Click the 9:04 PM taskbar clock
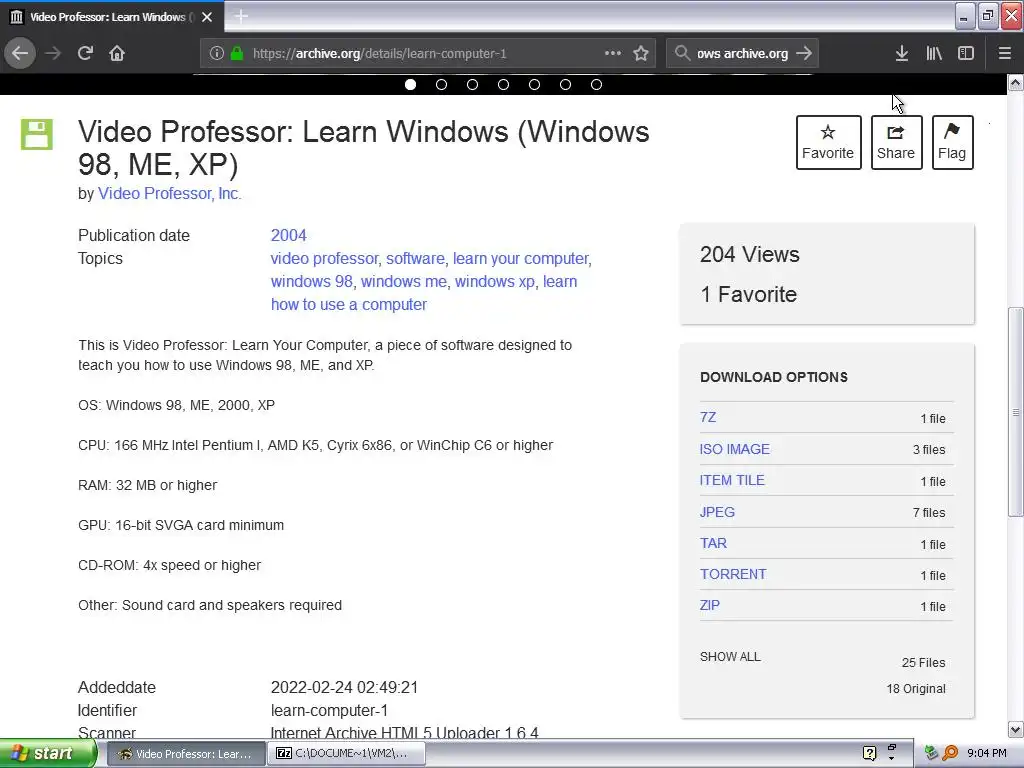1024x768 pixels. point(987,754)
